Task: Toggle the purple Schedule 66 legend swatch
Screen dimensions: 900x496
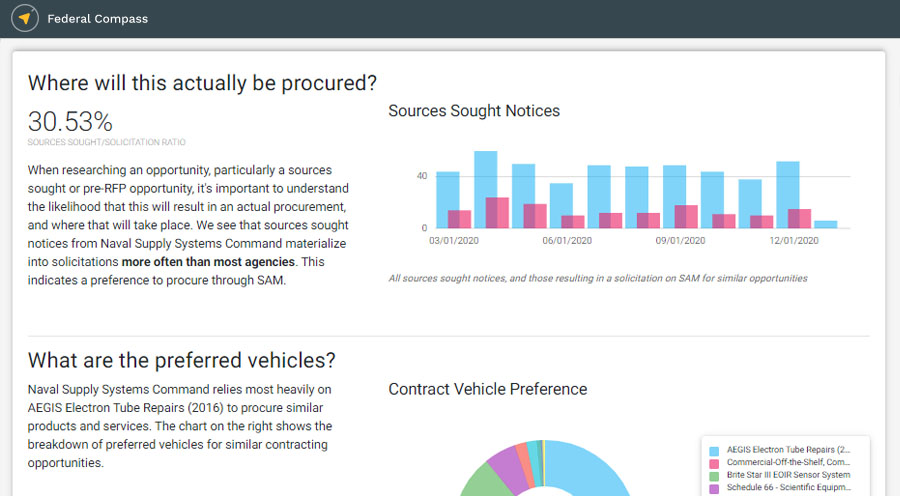Action: click(714, 489)
